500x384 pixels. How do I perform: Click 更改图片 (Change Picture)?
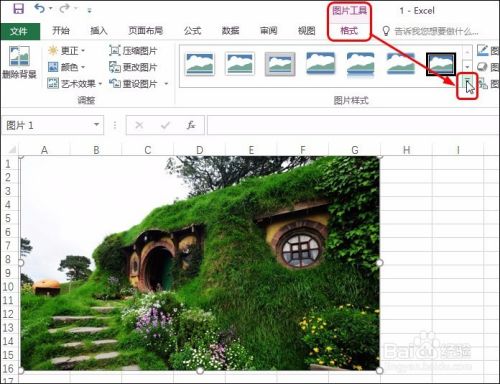coord(133,67)
